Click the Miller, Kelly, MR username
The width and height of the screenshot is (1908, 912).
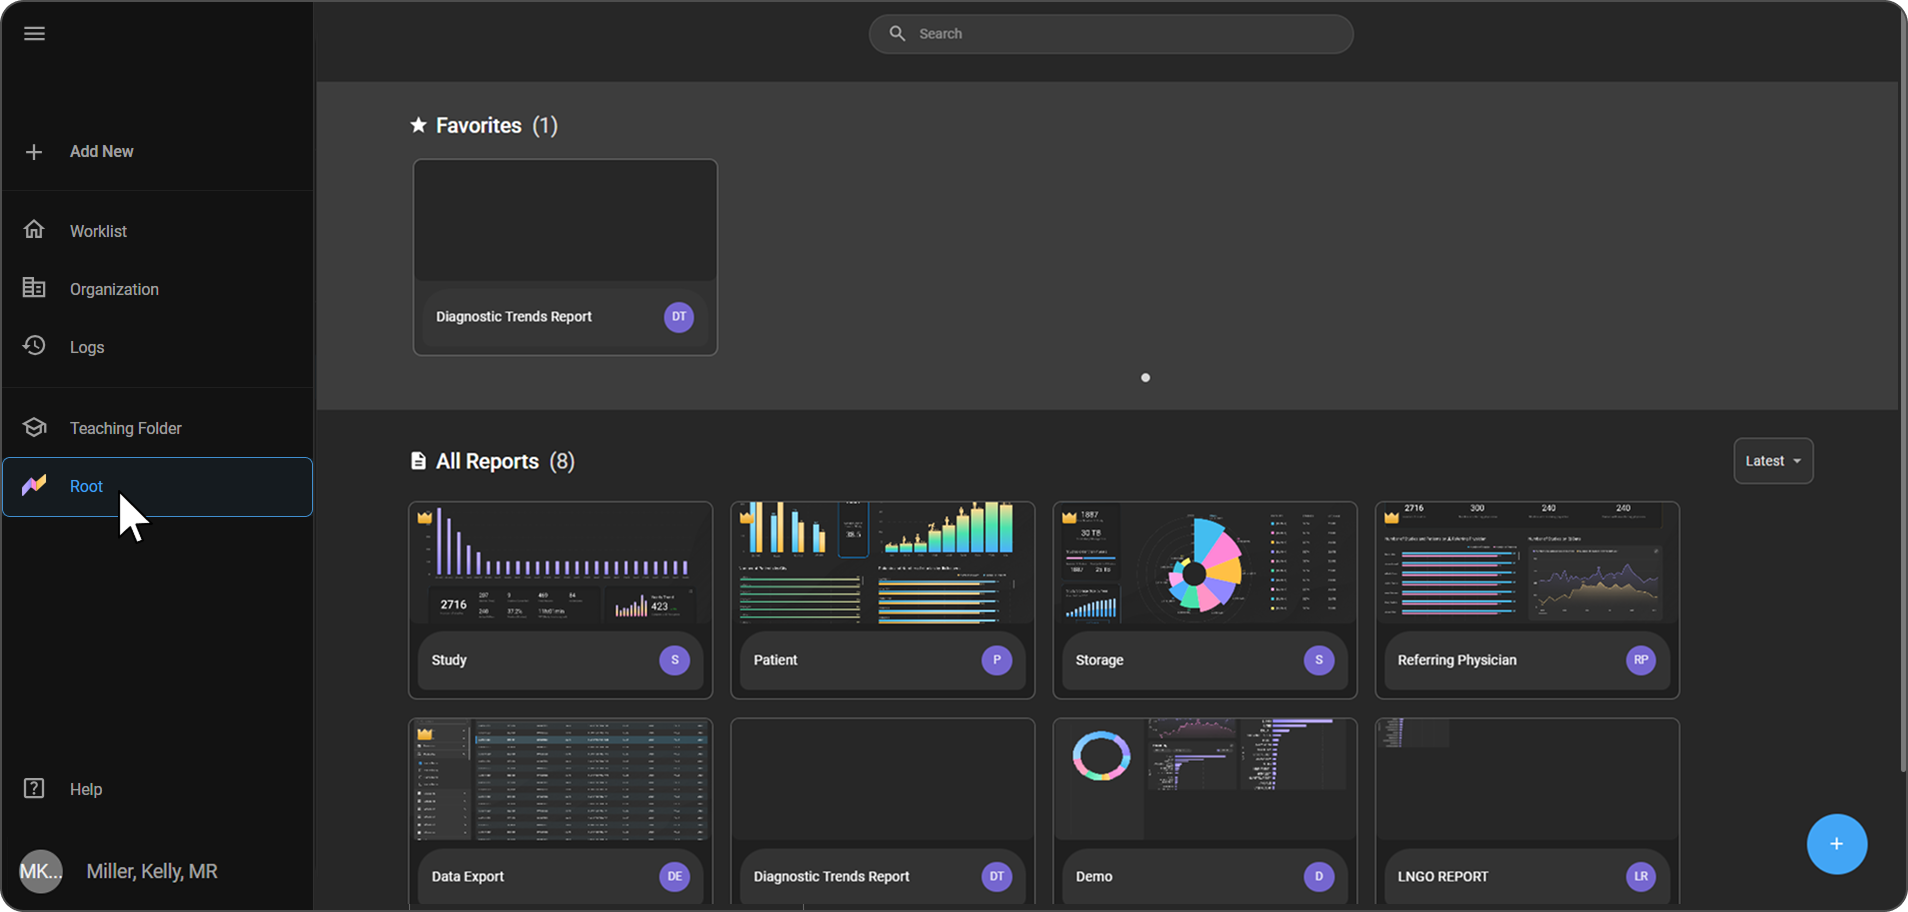[152, 871]
